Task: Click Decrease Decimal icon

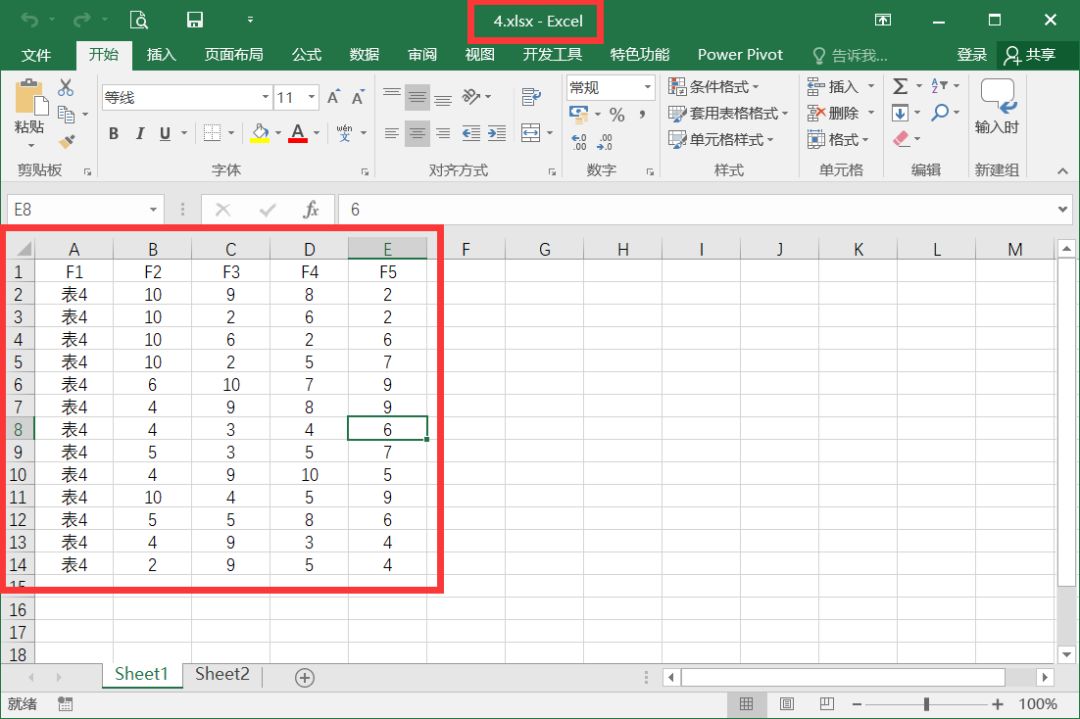Action: 605,142
